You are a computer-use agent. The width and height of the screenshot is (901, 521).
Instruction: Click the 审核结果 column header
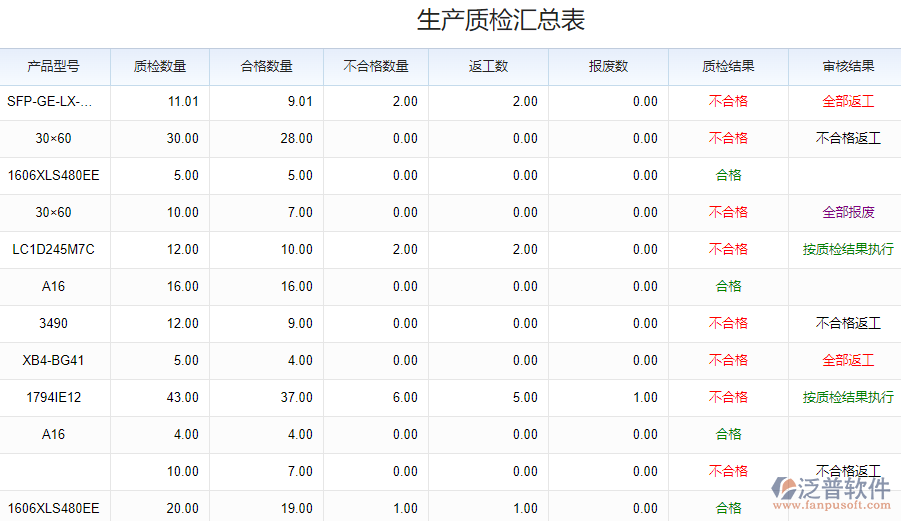848,67
